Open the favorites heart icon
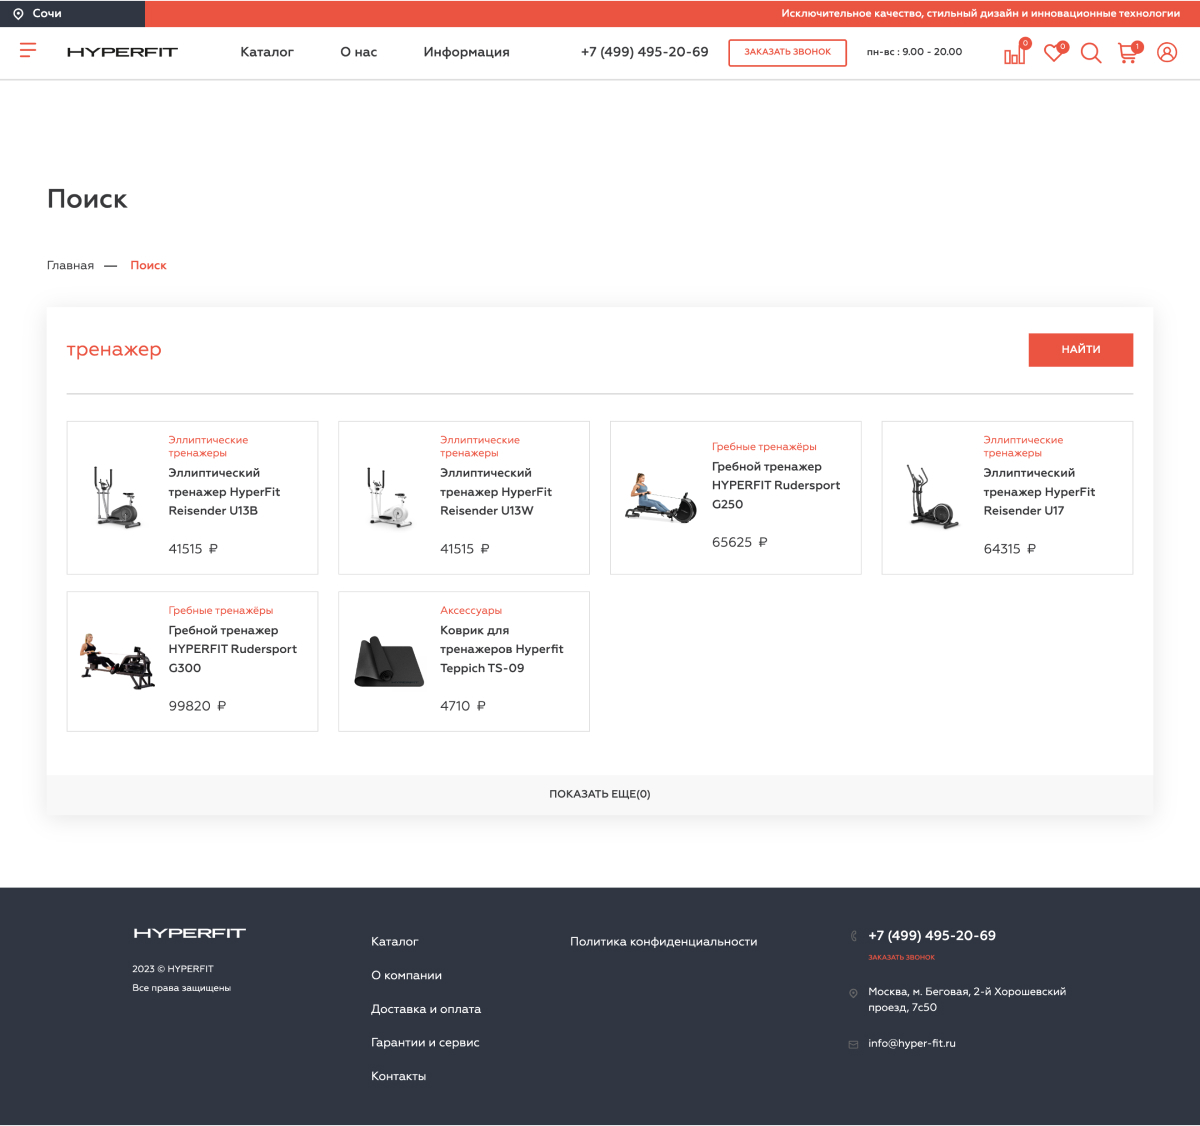 pyautogui.click(x=1054, y=53)
